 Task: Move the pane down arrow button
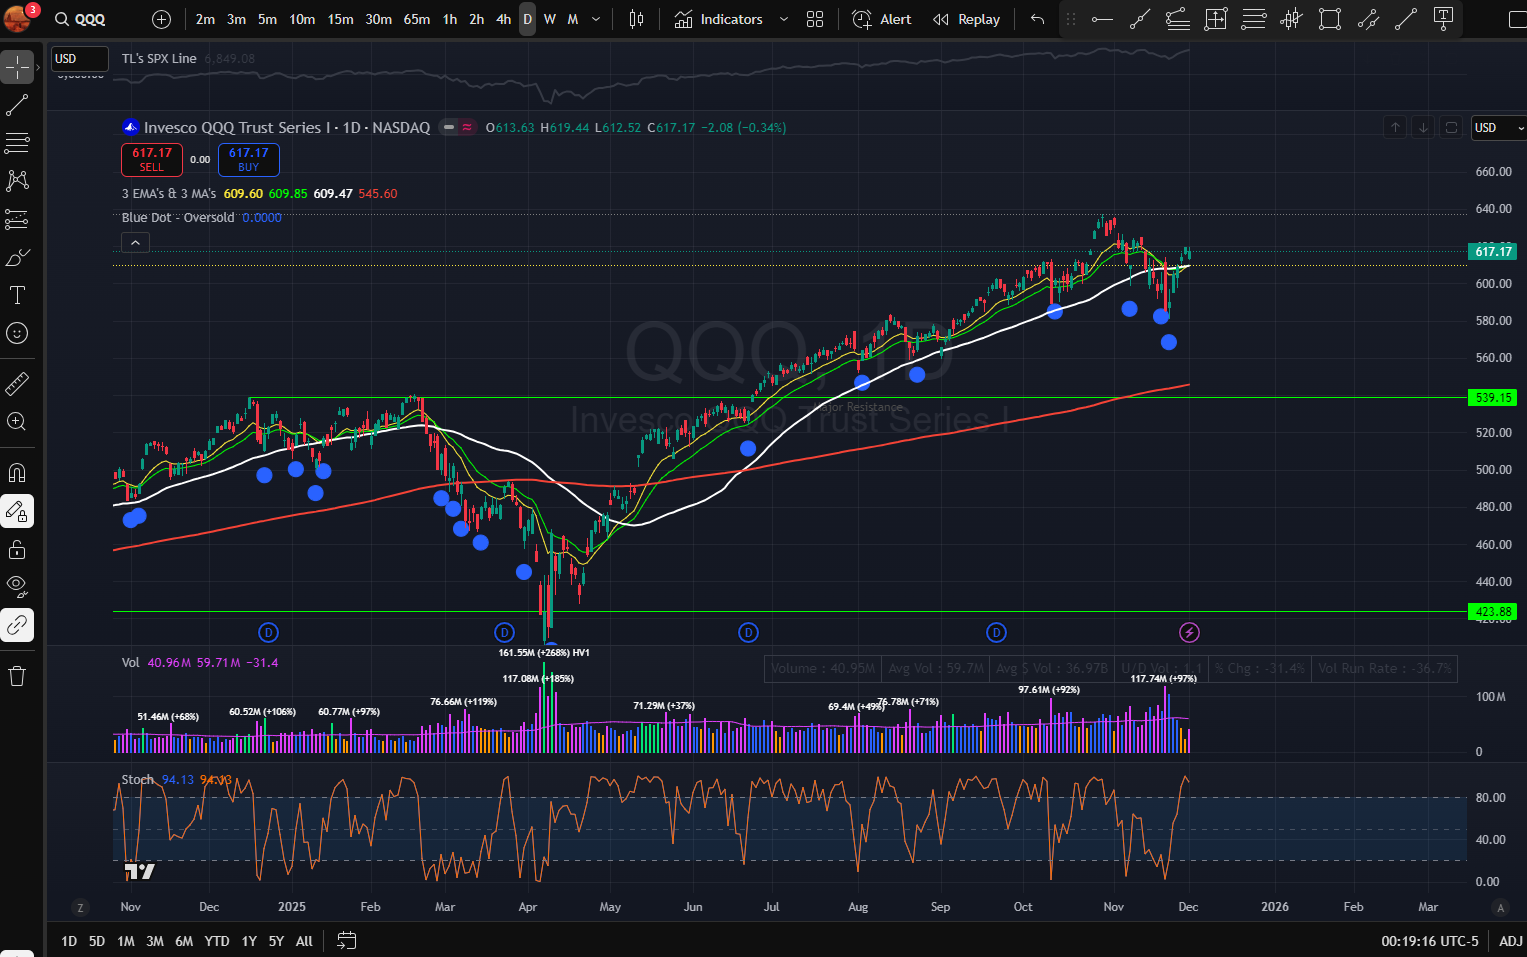pyautogui.click(x=1423, y=127)
